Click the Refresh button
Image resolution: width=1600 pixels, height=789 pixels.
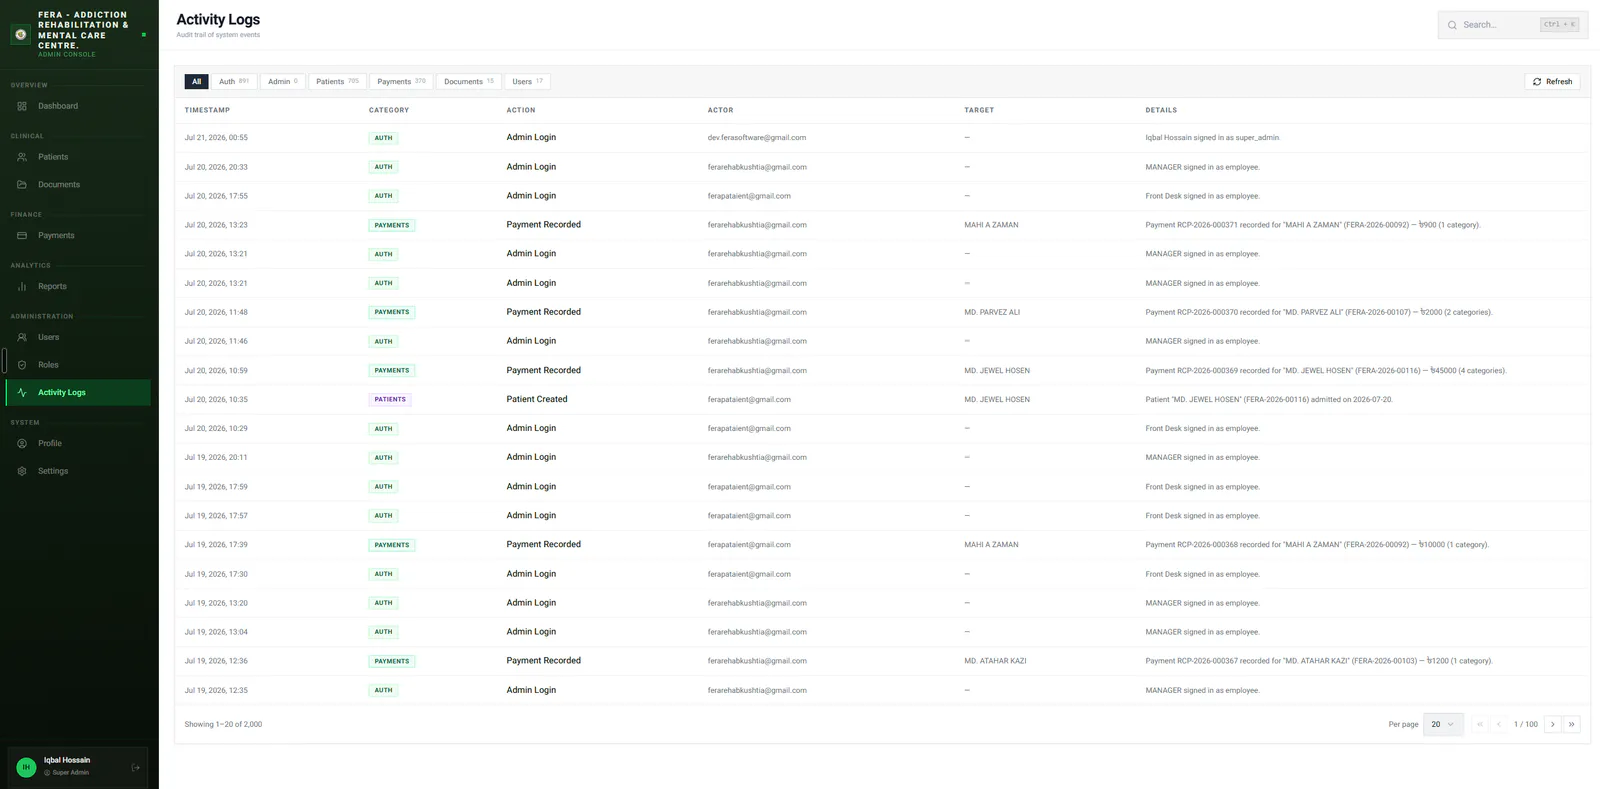[1552, 82]
